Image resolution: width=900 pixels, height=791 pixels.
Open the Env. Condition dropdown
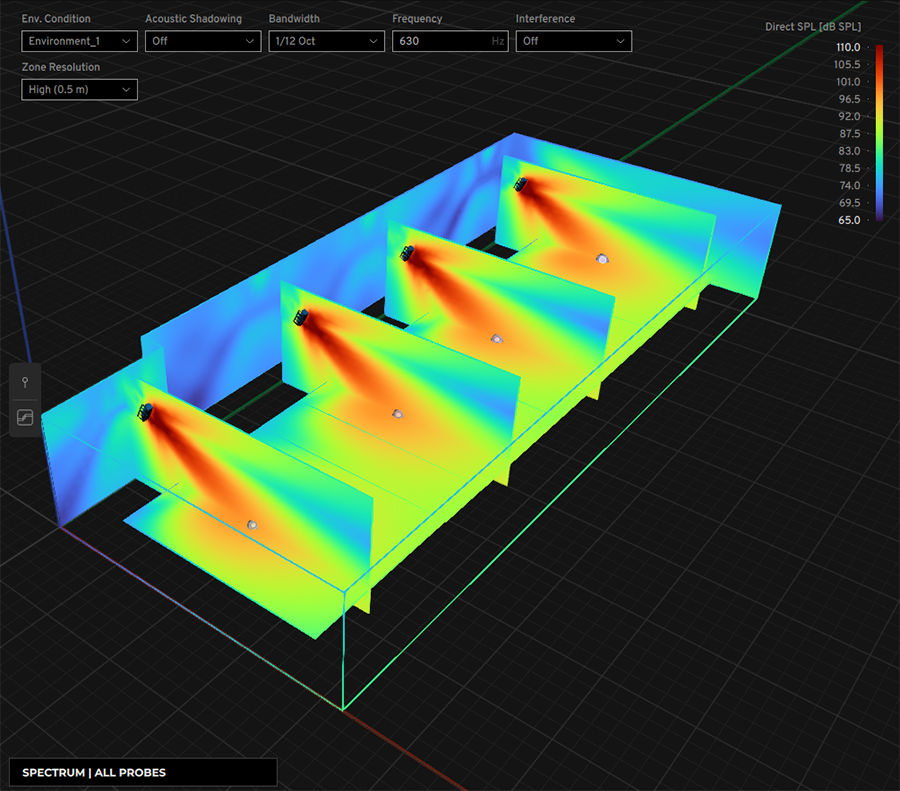coord(79,41)
